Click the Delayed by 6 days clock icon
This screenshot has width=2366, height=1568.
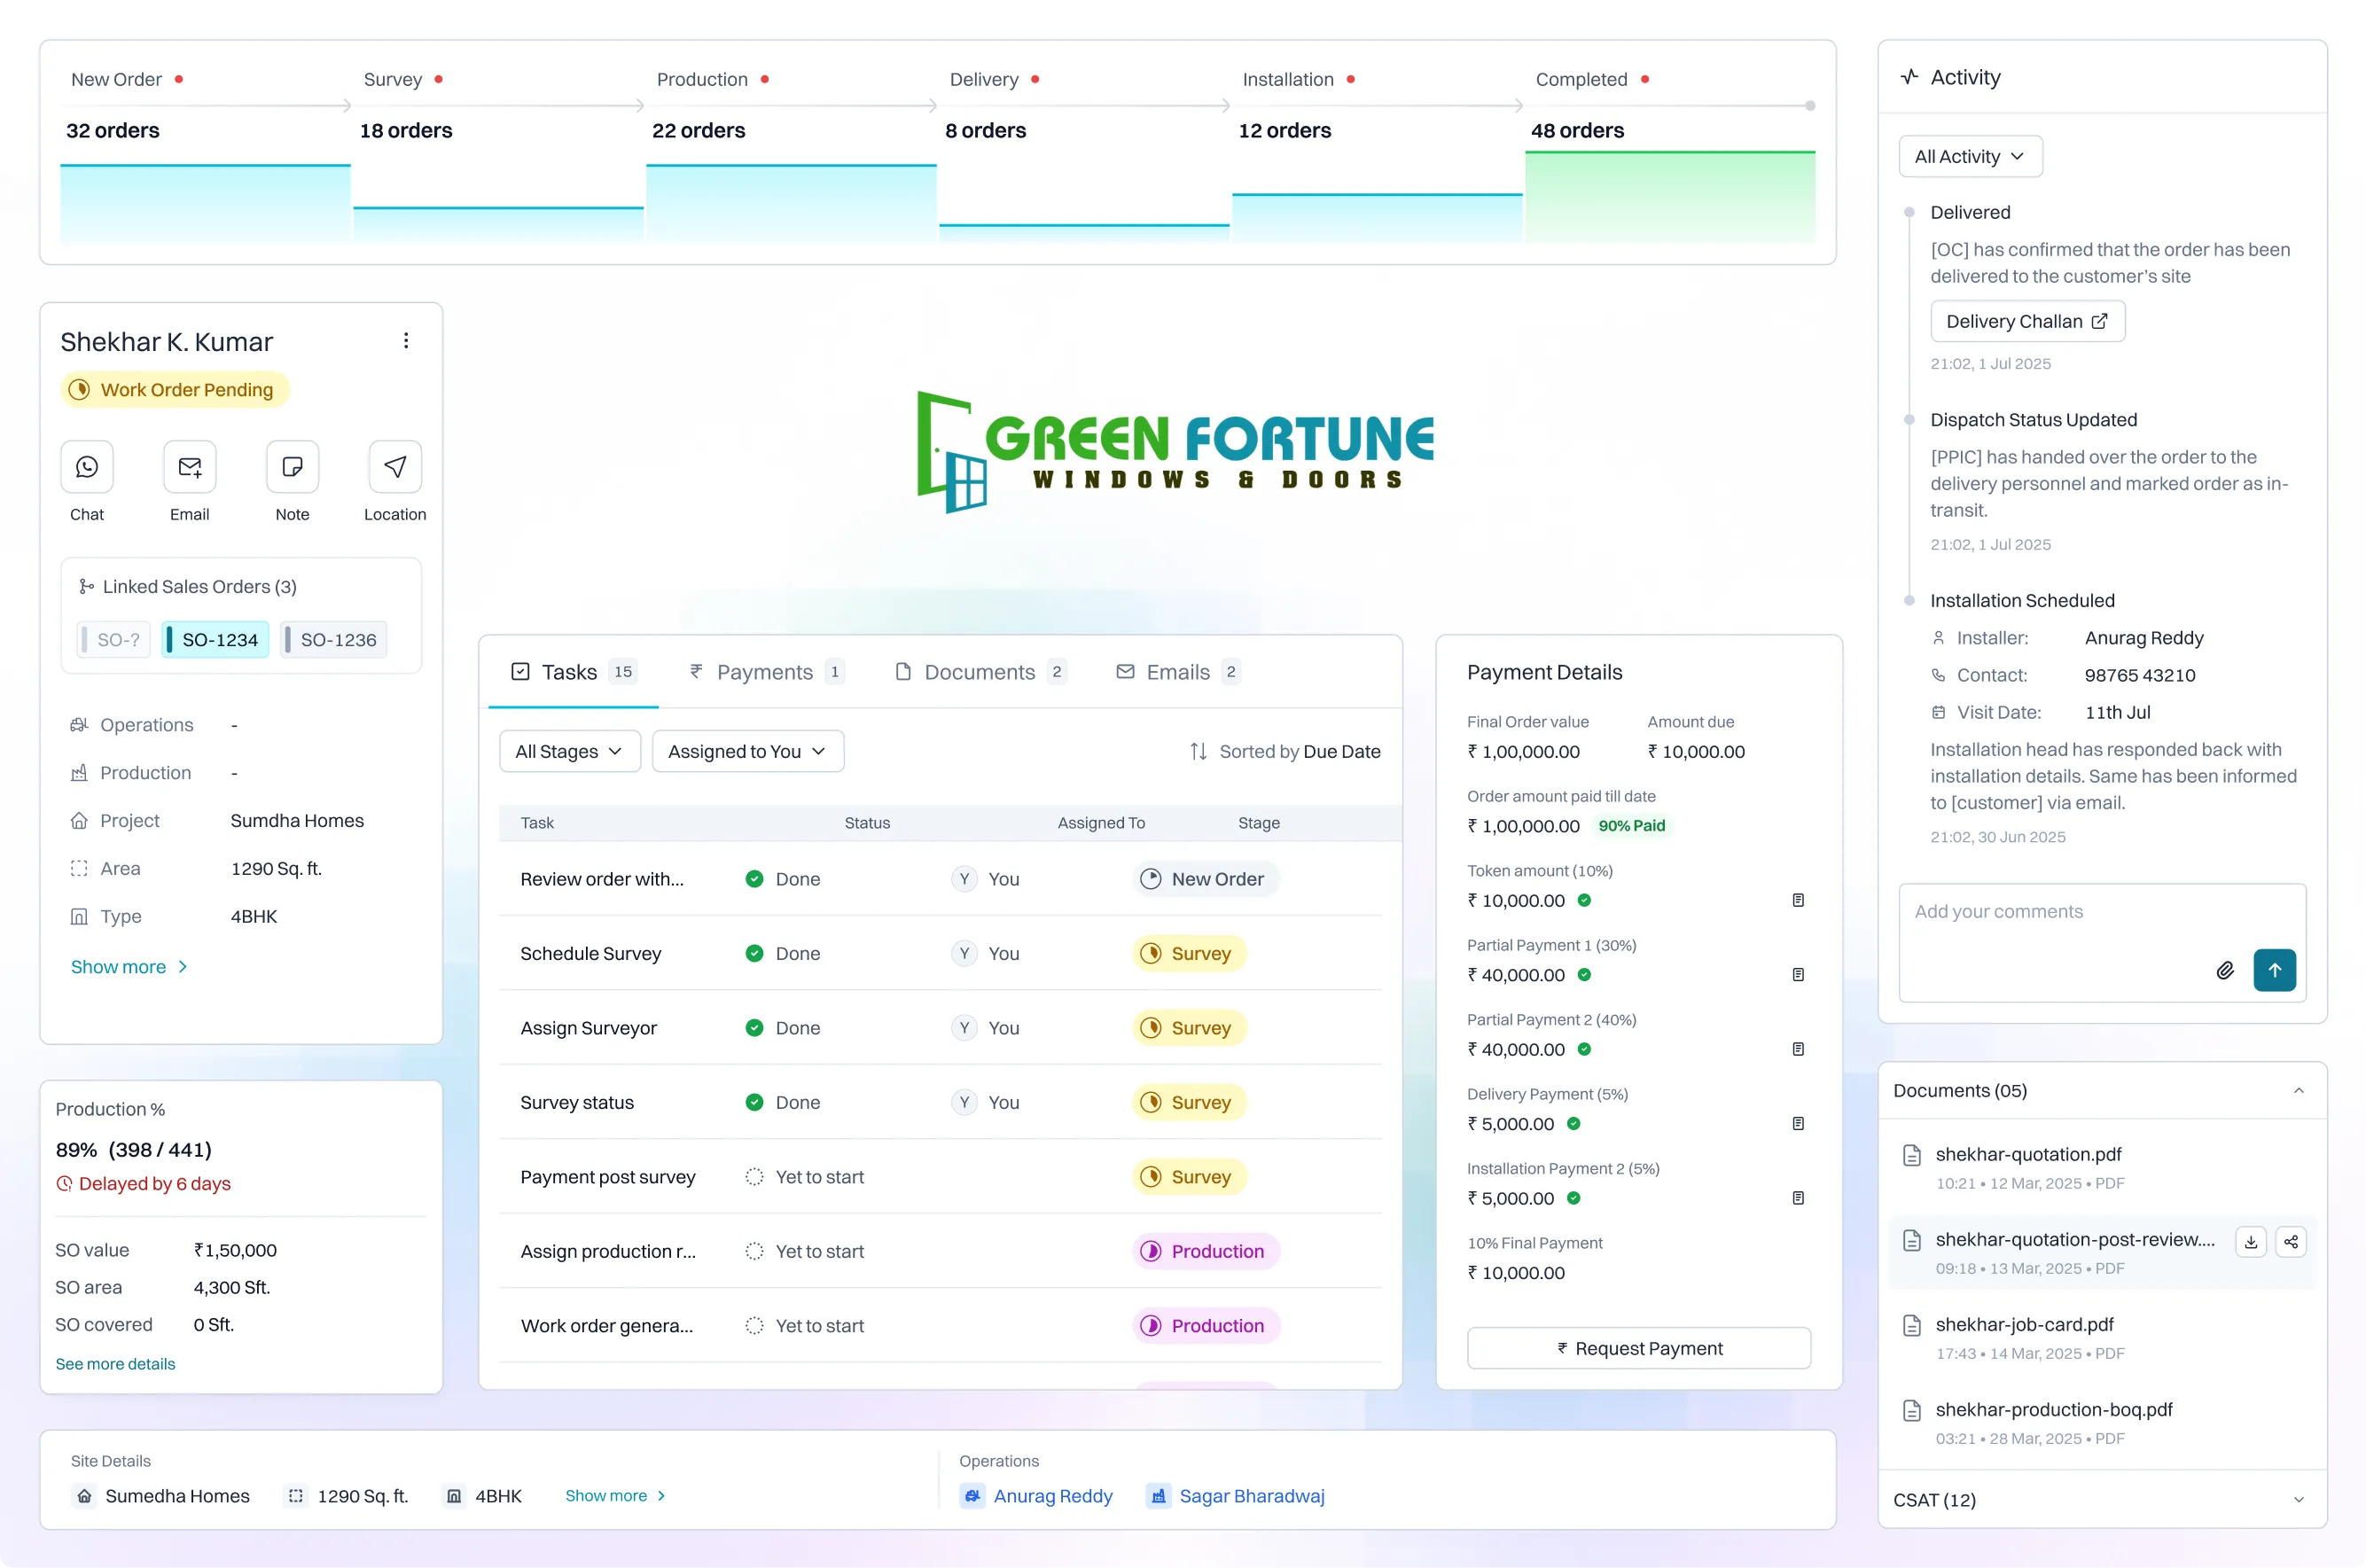(x=64, y=1184)
